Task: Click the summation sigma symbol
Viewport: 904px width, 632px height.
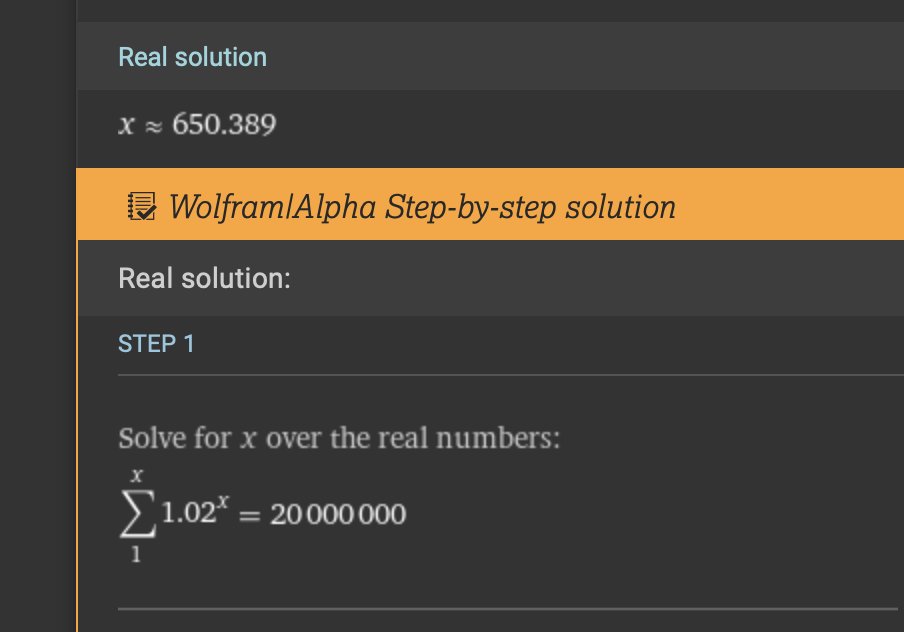Action: click(137, 513)
